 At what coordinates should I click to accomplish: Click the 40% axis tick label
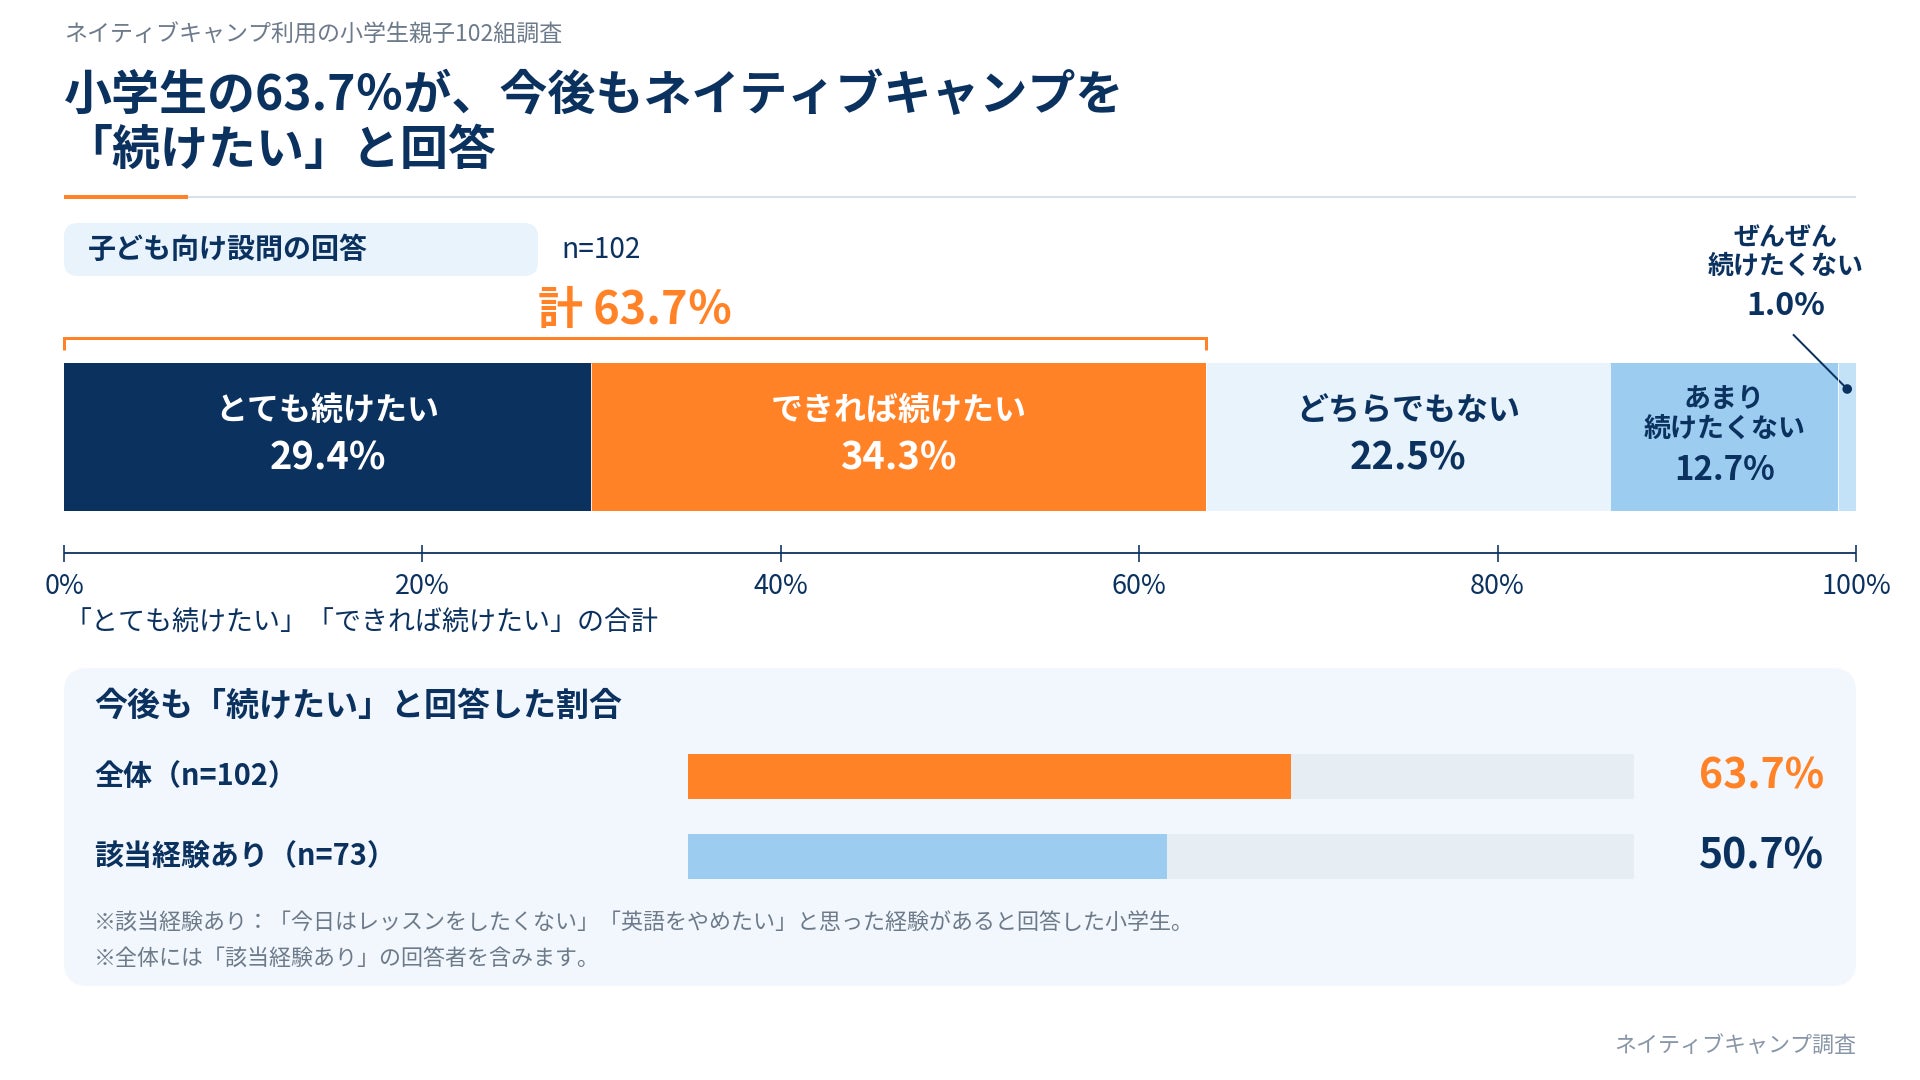780,585
